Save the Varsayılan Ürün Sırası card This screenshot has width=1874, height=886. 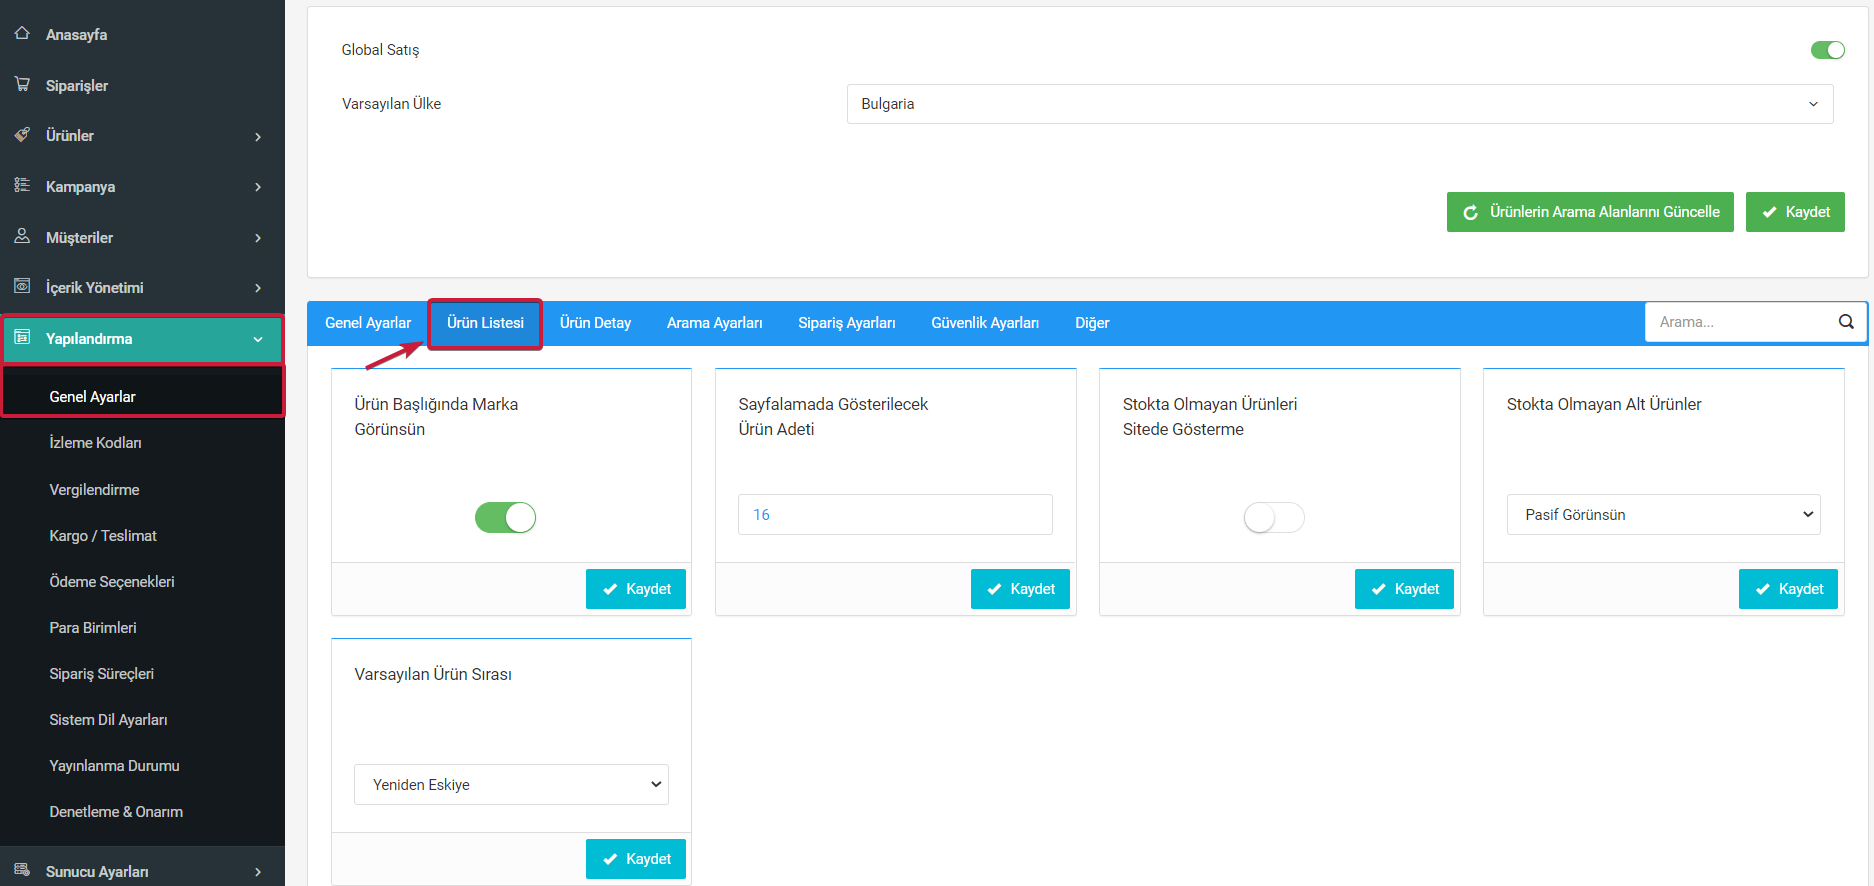pyautogui.click(x=636, y=859)
